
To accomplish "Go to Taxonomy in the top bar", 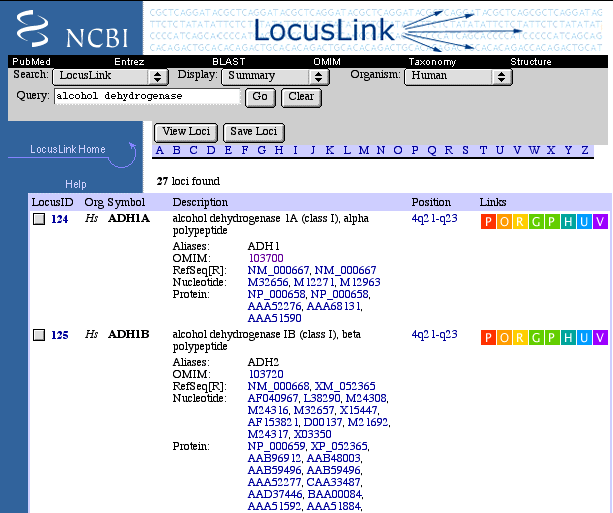I will coord(432,62).
